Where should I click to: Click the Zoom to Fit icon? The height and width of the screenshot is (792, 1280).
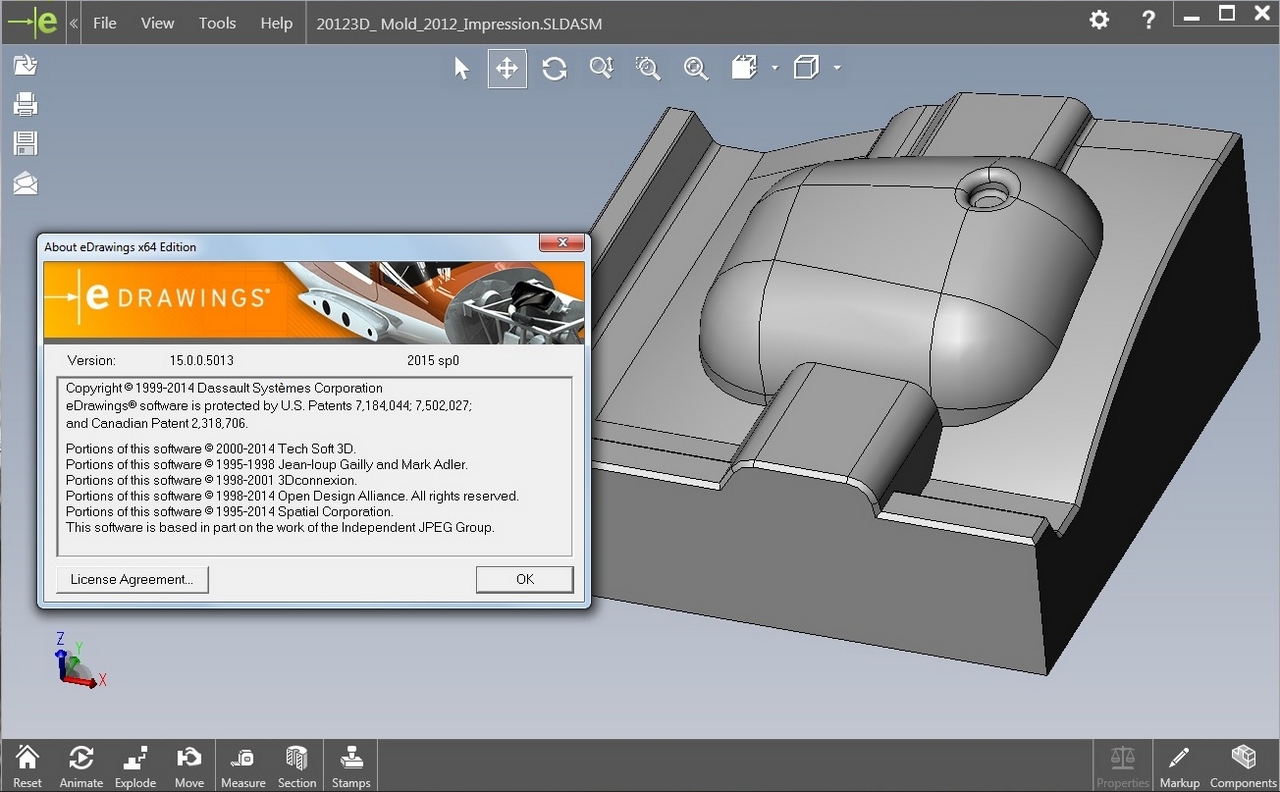point(695,68)
